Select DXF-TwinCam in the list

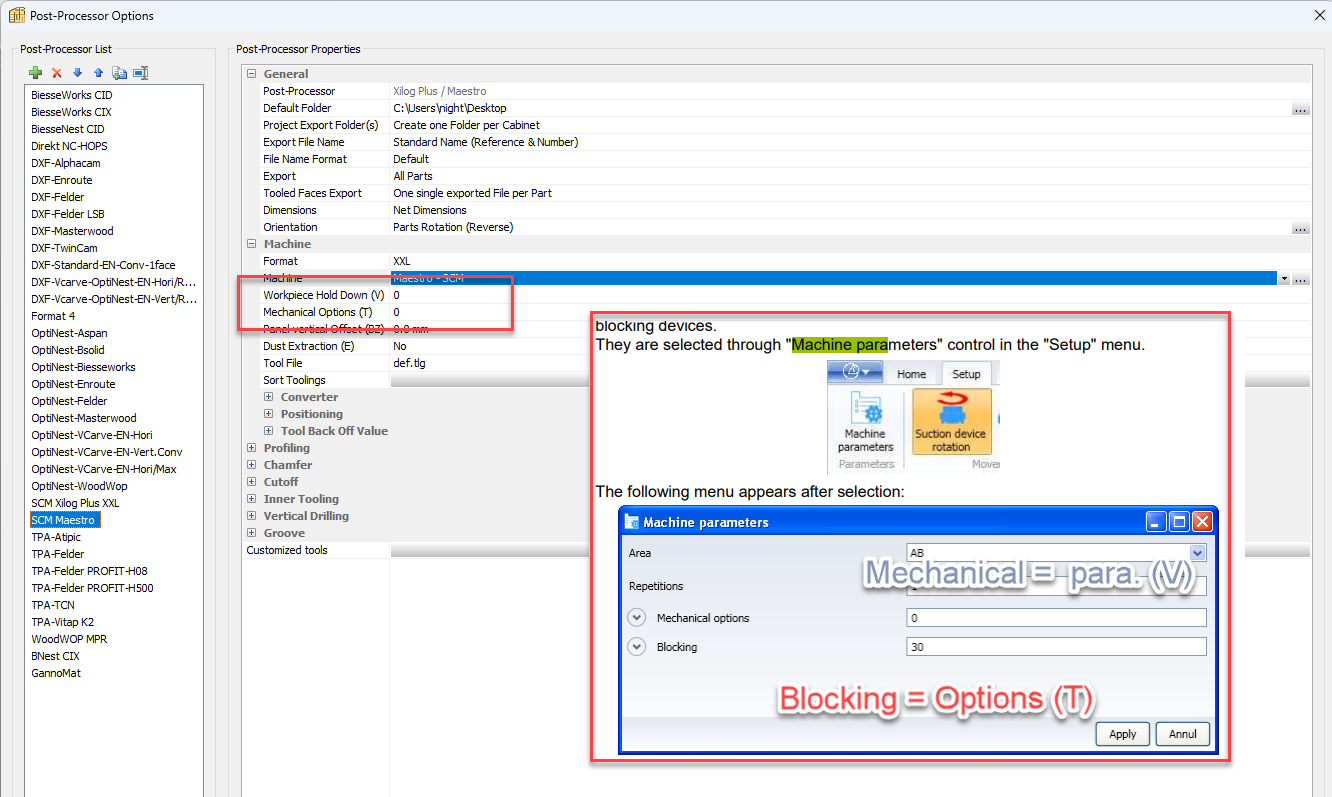point(64,248)
